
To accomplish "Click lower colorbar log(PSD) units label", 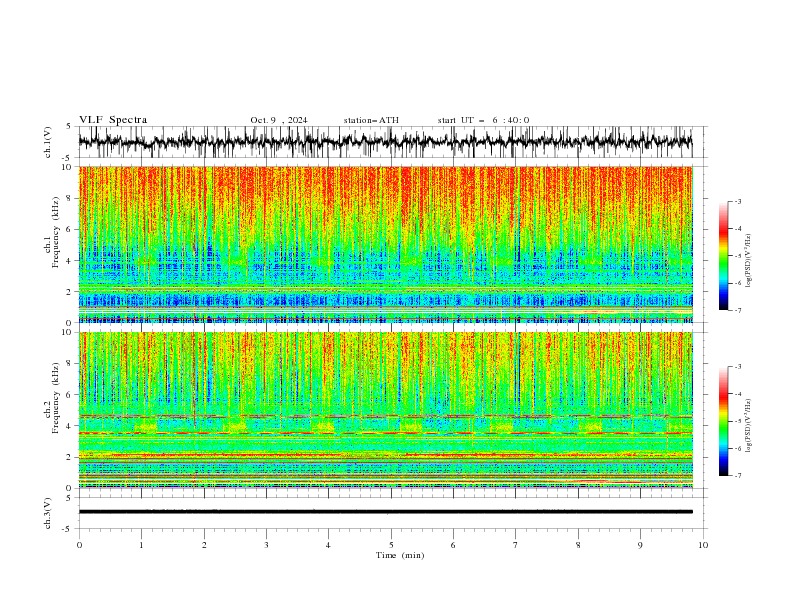I will tap(749, 425).
